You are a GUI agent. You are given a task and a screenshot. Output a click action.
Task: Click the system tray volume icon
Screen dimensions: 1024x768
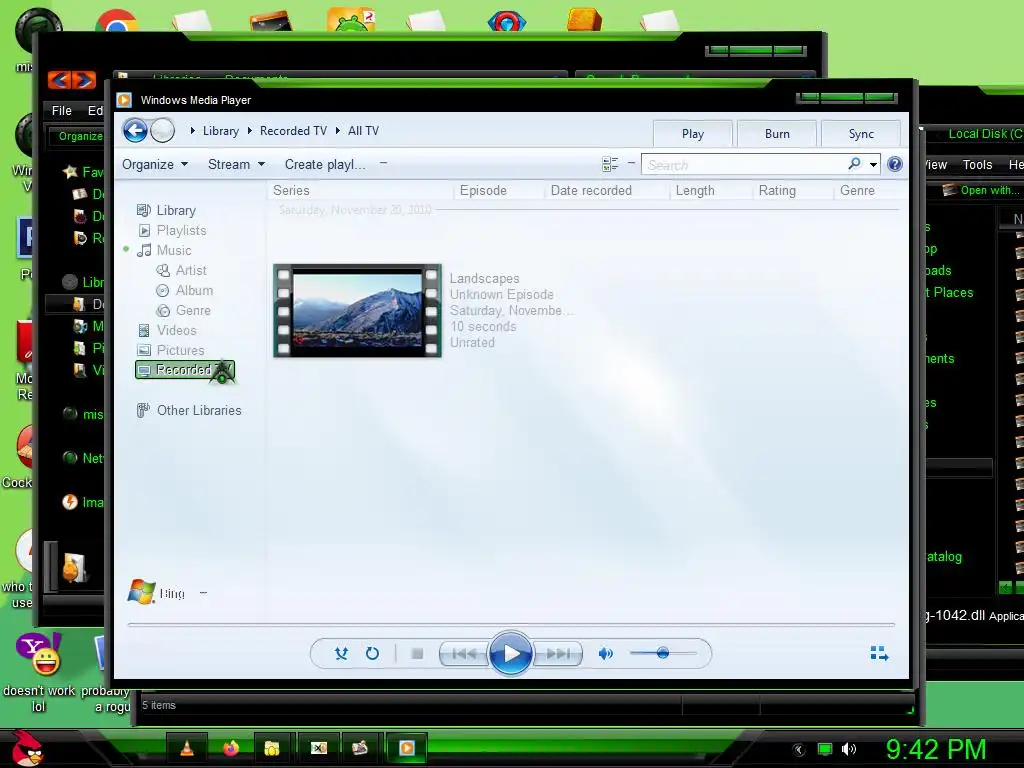click(848, 749)
